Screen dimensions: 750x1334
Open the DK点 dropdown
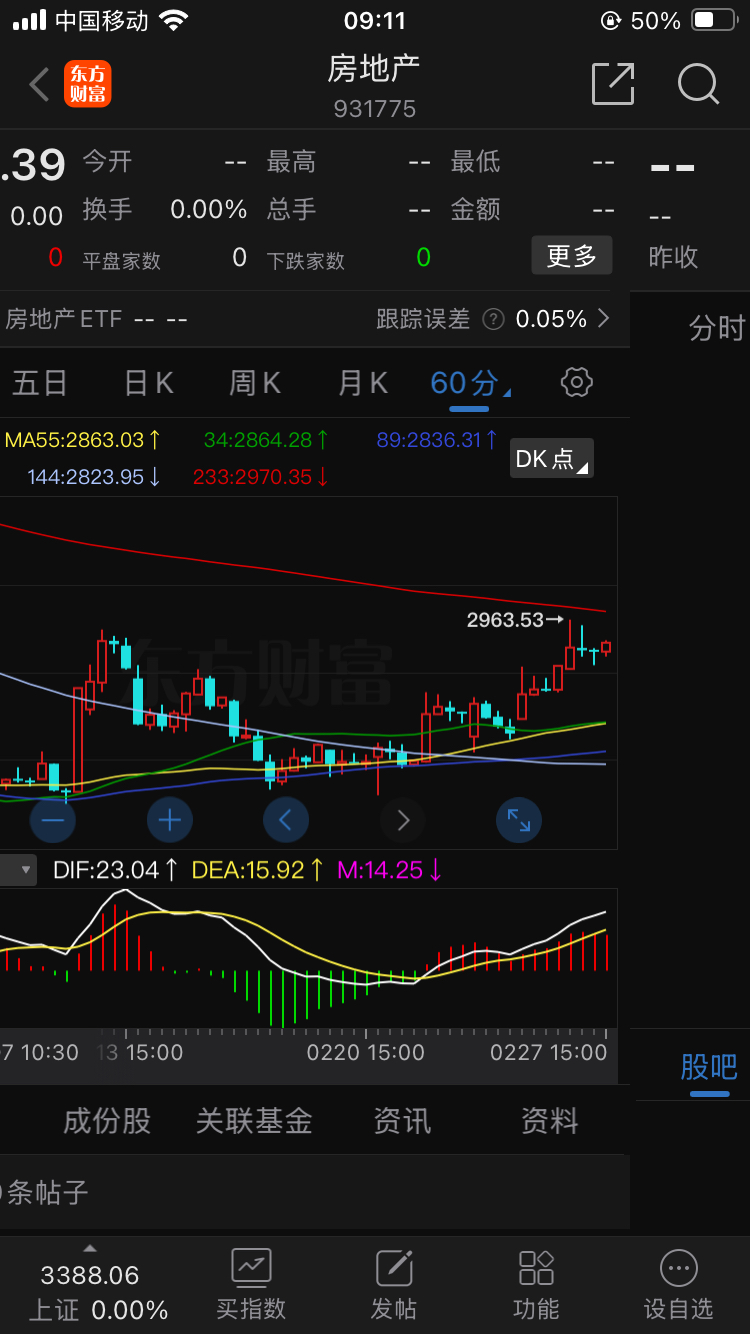coord(551,458)
